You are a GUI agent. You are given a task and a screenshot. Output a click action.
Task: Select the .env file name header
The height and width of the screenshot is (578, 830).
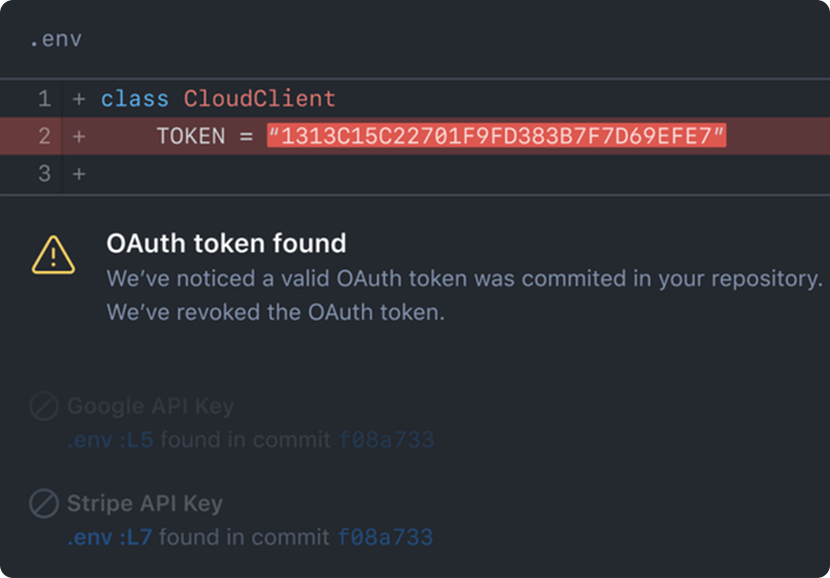56,40
